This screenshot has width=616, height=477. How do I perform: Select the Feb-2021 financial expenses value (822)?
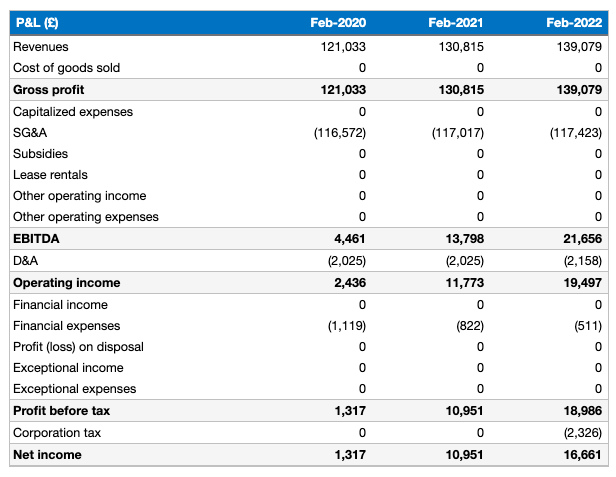coord(469,325)
